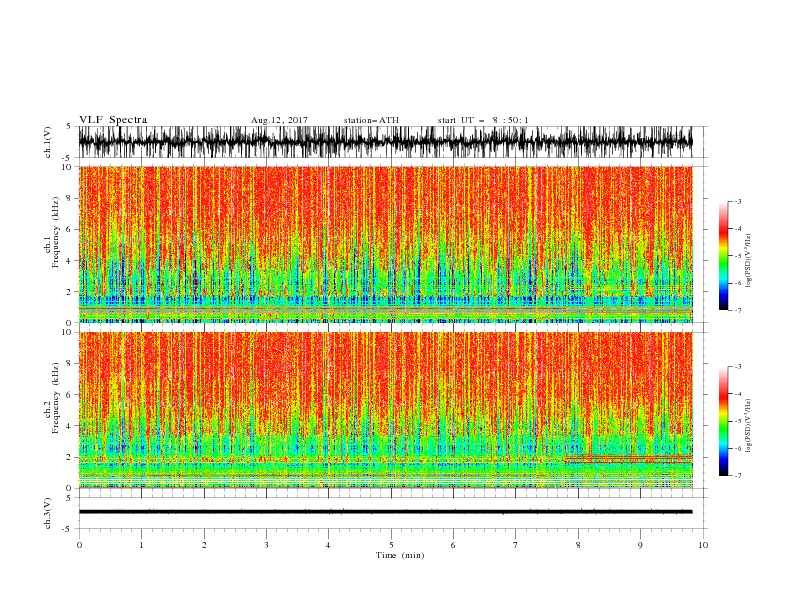The height and width of the screenshot is (612, 792).
Task: Click inside the ch.2 spectrogram panel
Action: [x=385, y=410]
